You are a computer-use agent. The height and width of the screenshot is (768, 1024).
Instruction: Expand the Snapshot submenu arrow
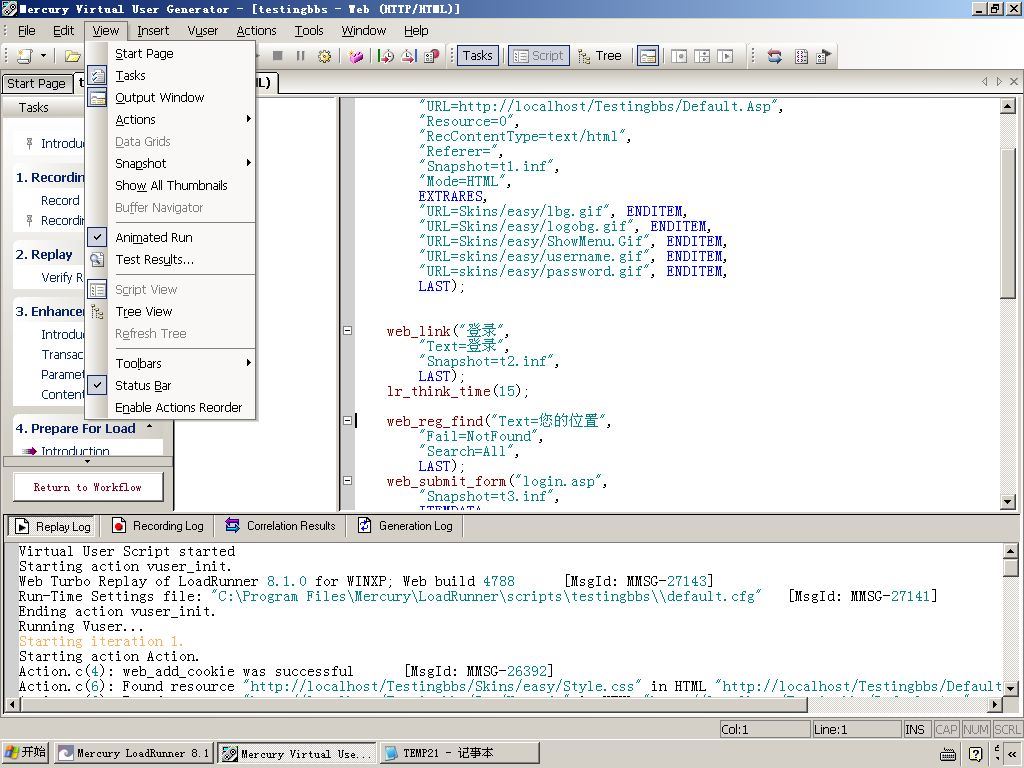(x=249, y=163)
